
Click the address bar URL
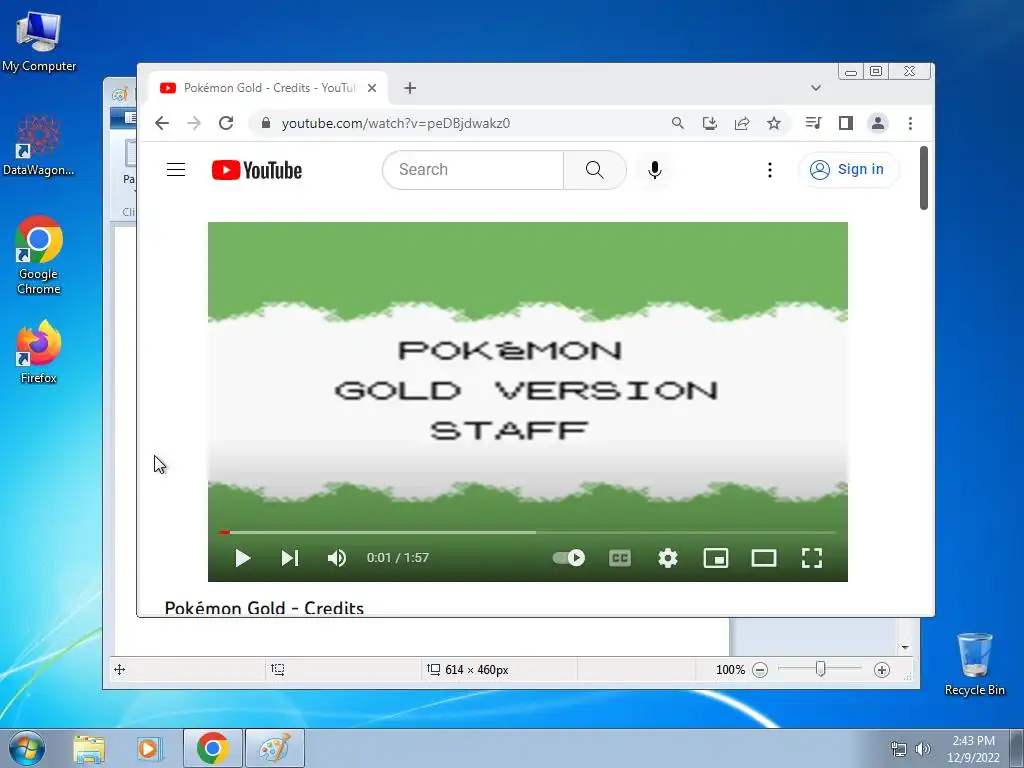point(396,123)
